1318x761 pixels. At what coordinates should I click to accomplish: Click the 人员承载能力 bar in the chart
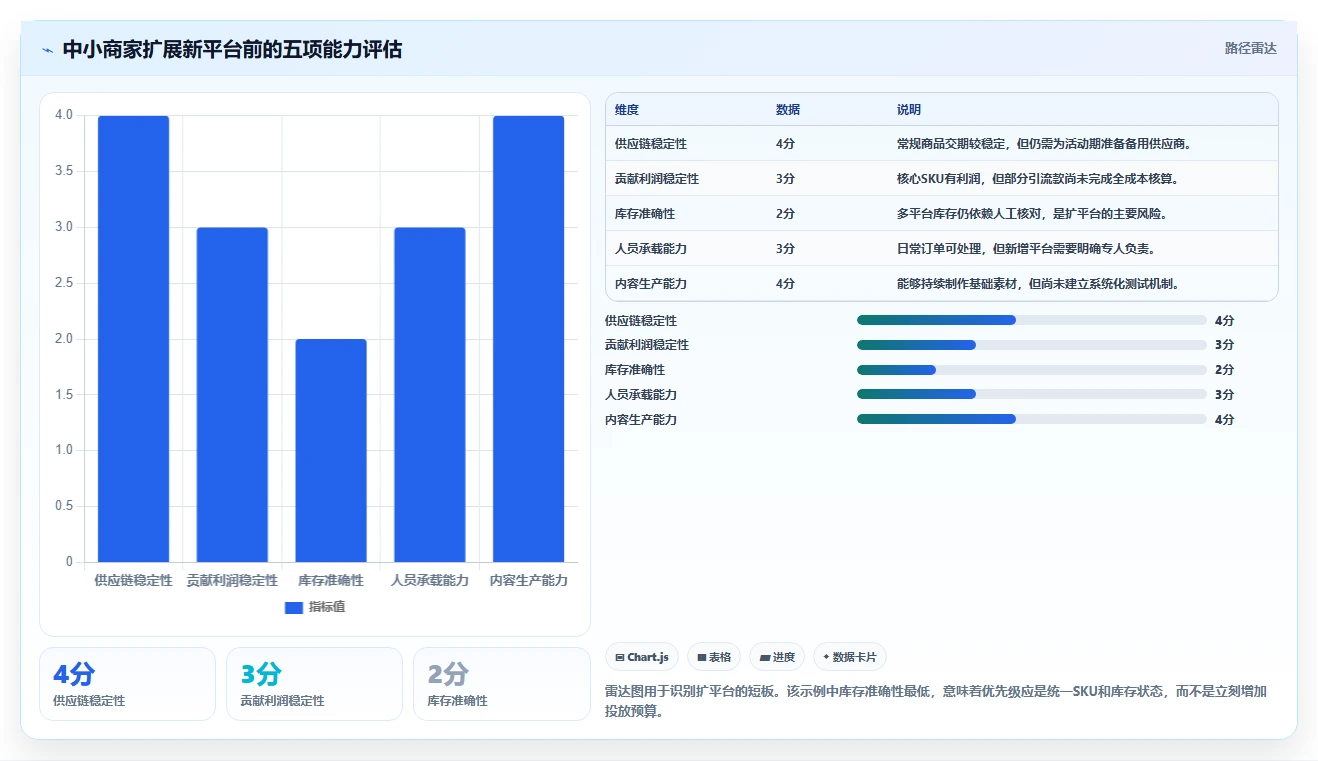[430, 395]
